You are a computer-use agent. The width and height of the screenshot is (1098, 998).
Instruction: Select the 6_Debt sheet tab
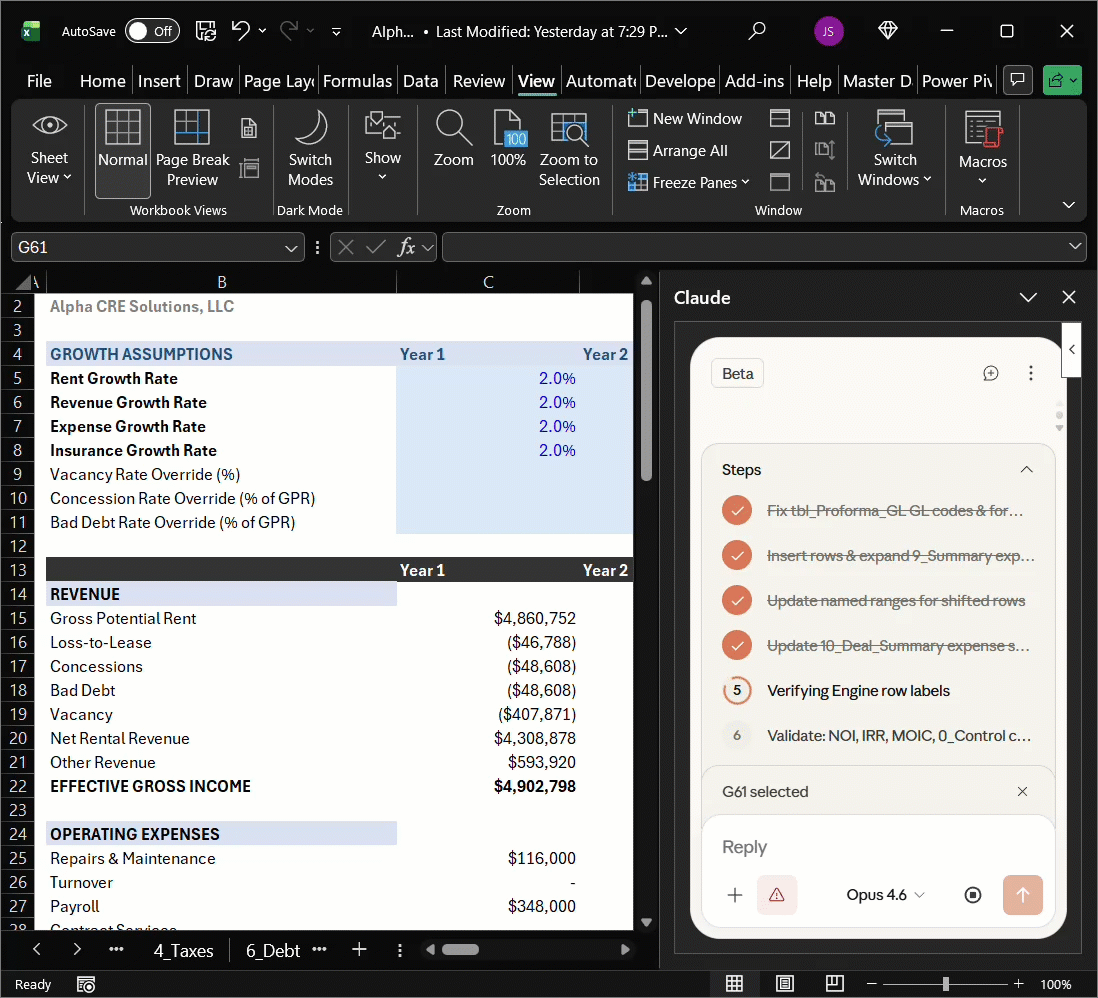[x=271, y=950]
